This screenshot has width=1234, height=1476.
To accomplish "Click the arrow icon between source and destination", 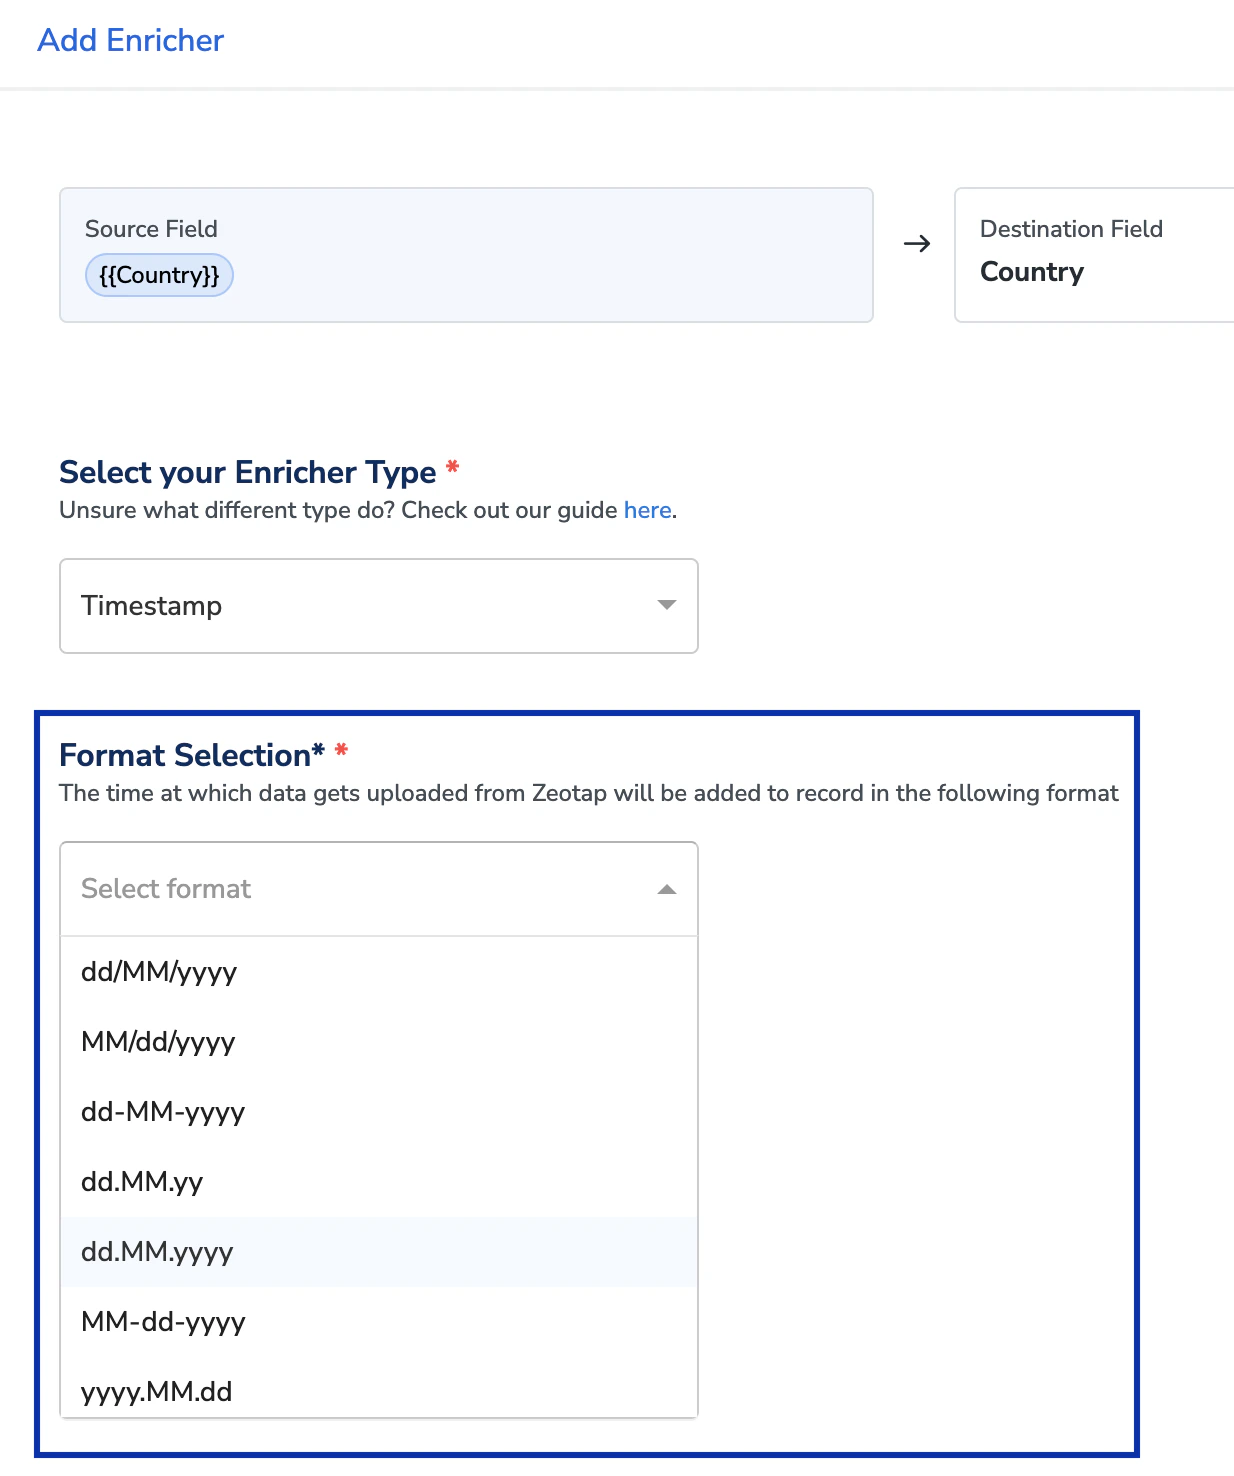I will [x=917, y=244].
